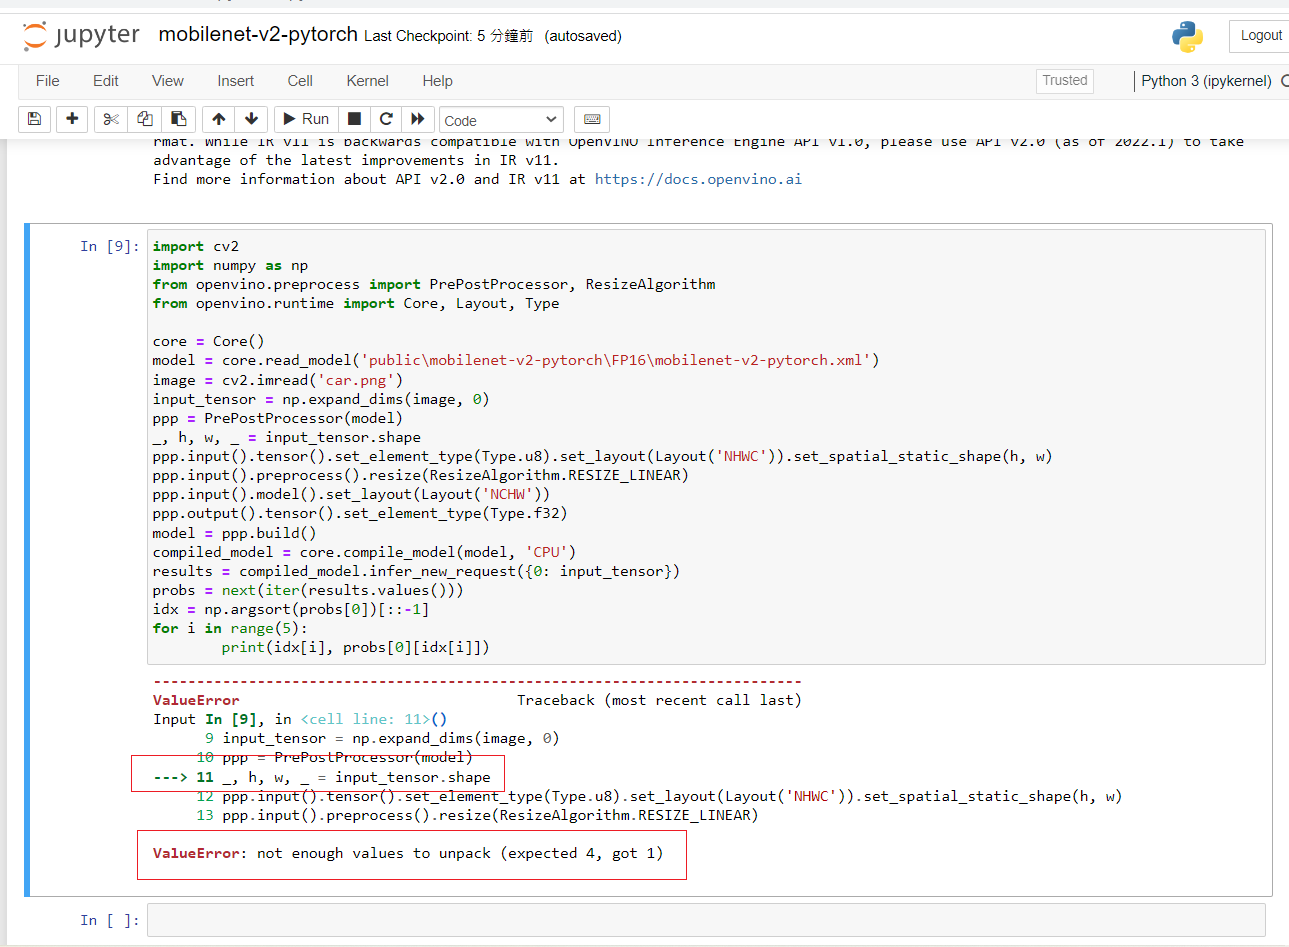Click the 'image = cv2.imread' code line
The image size is (1289, 947).
[278, 380]
